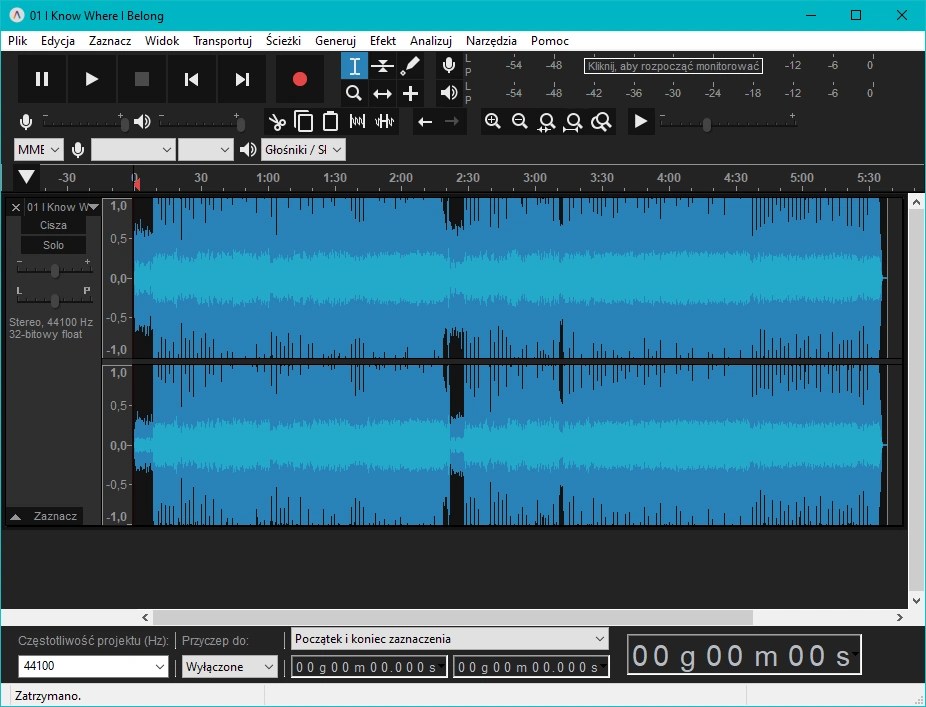Open the MME audio host dropdown
This screenshot has width=926, height=707.
click(x=39, y=150)
